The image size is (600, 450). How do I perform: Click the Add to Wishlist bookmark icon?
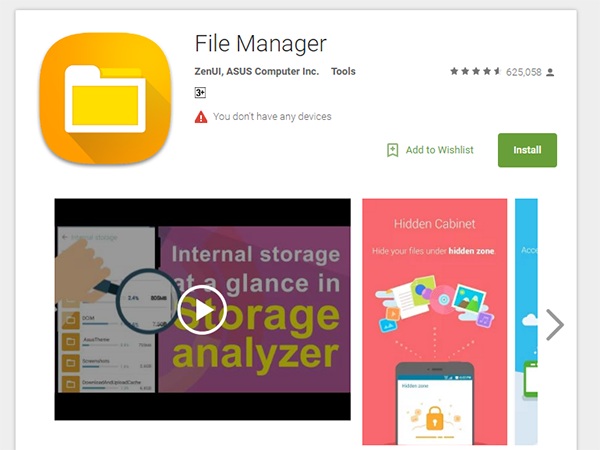coord(392,150)
